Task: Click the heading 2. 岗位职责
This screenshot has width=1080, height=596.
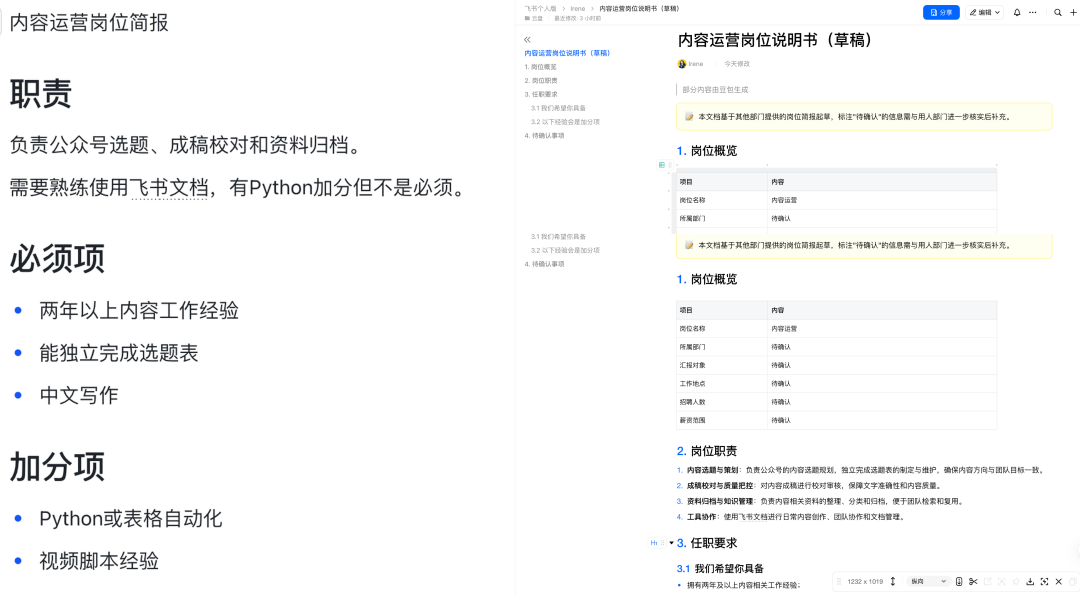Action: point(707,451)
